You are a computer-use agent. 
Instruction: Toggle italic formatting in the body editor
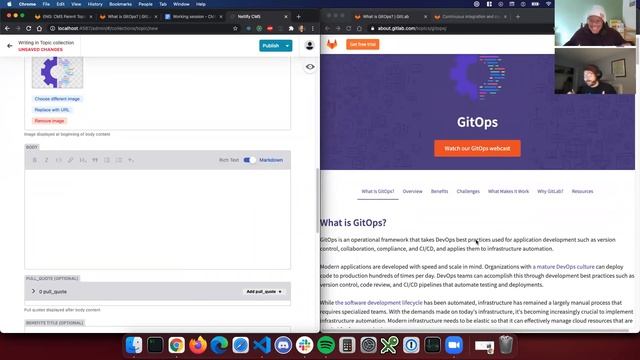click(x=47, y=160)
